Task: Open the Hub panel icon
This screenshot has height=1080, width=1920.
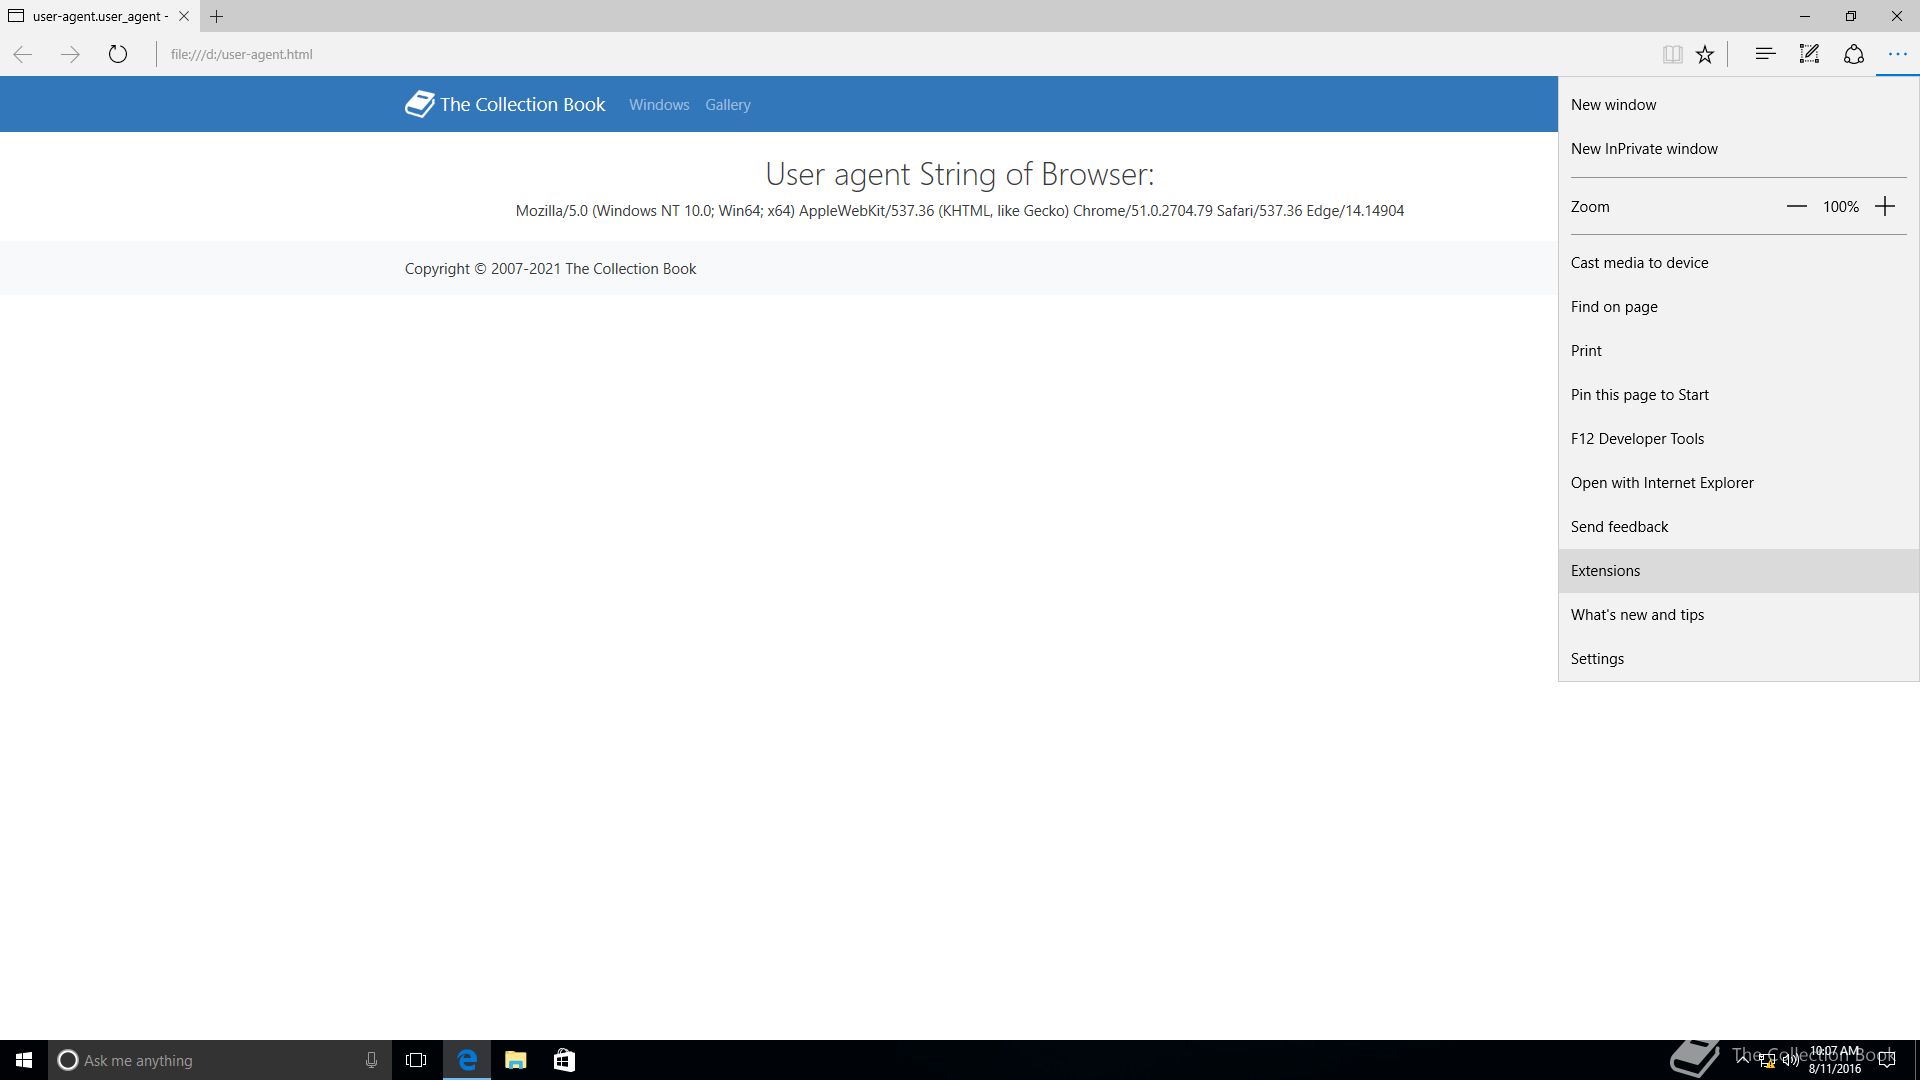Action: tap(1765, 54)
